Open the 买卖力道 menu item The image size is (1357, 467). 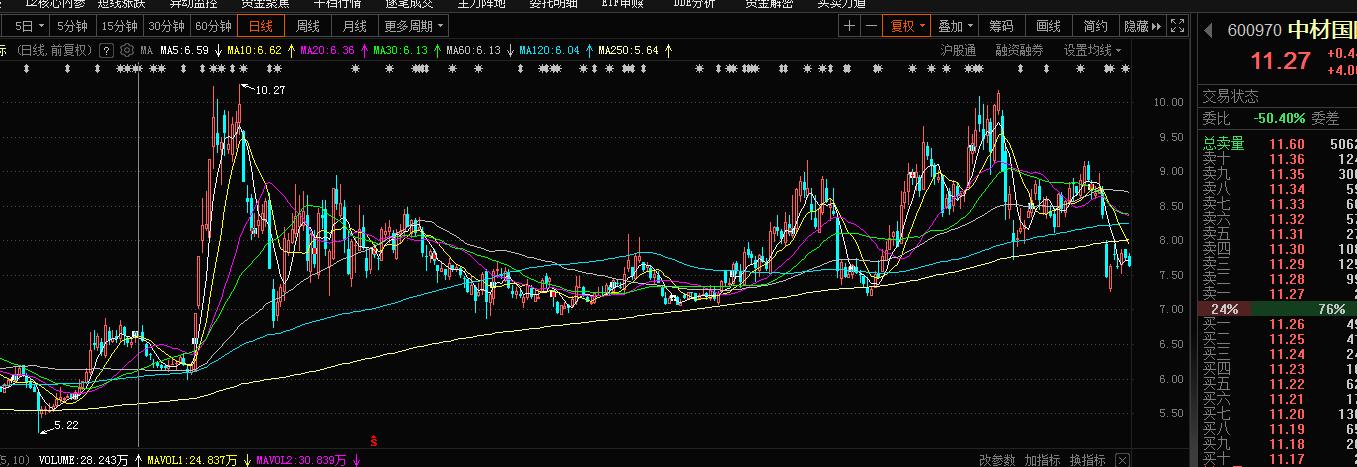(x=841, y=4)
